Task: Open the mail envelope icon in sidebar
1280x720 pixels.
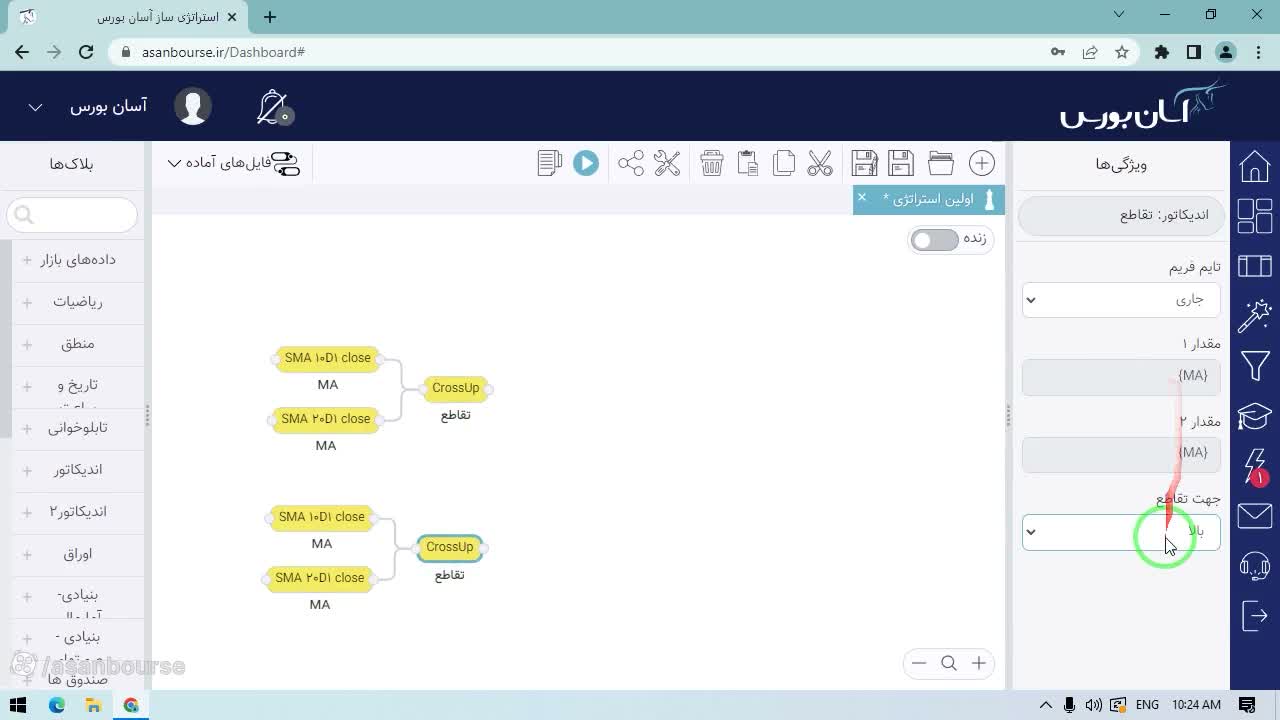Action: pyautogui.click(x=1255, y=516)
